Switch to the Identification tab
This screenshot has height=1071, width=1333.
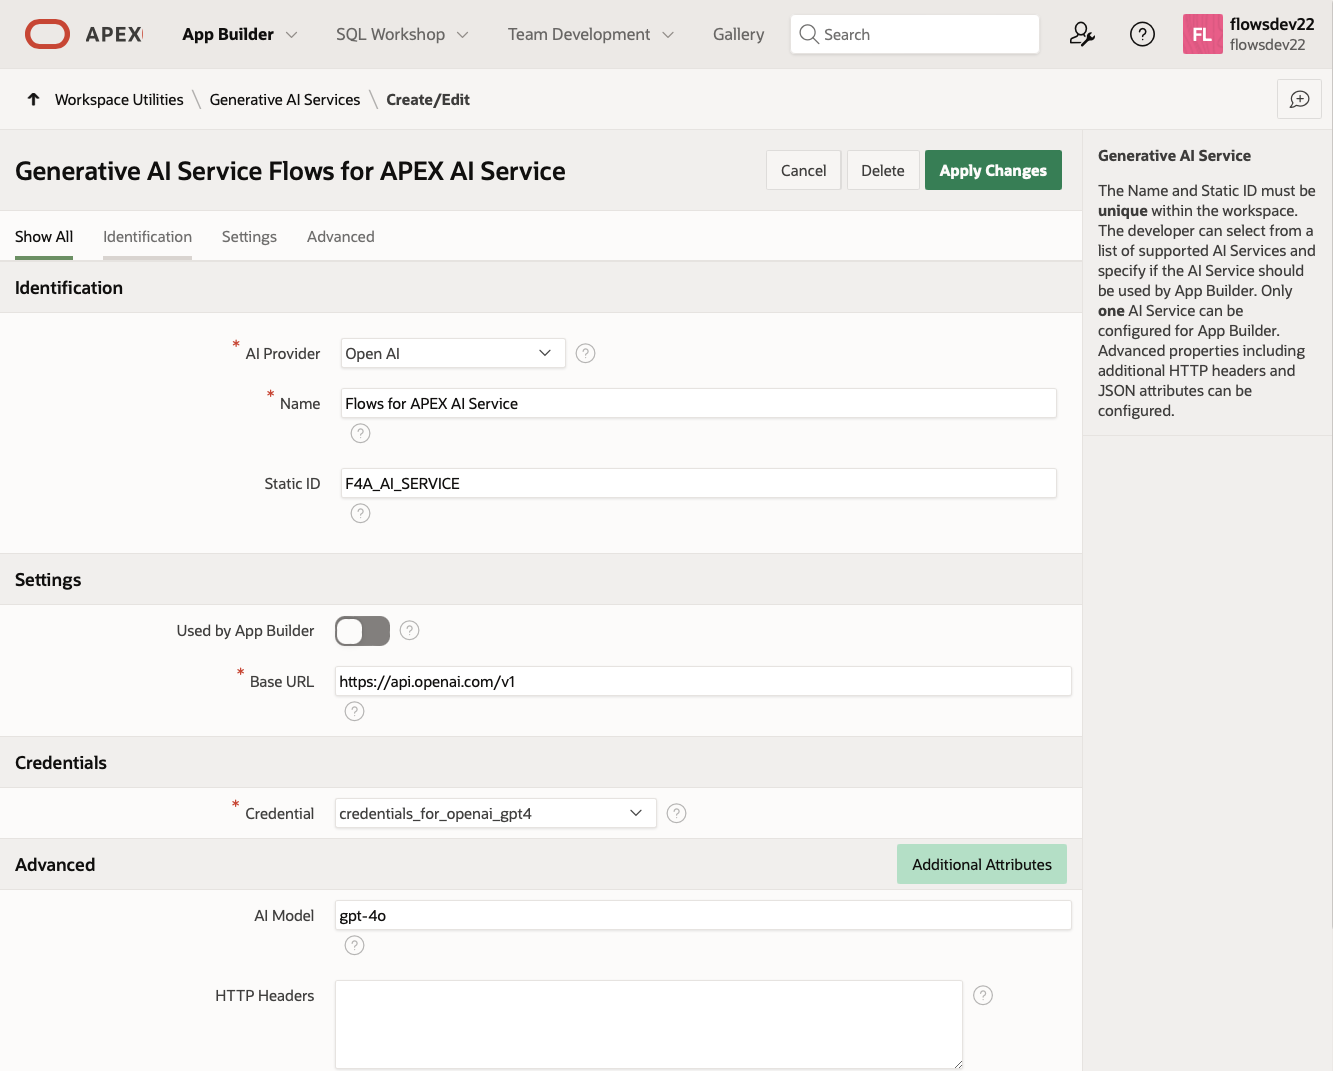[x=147, y=237]
